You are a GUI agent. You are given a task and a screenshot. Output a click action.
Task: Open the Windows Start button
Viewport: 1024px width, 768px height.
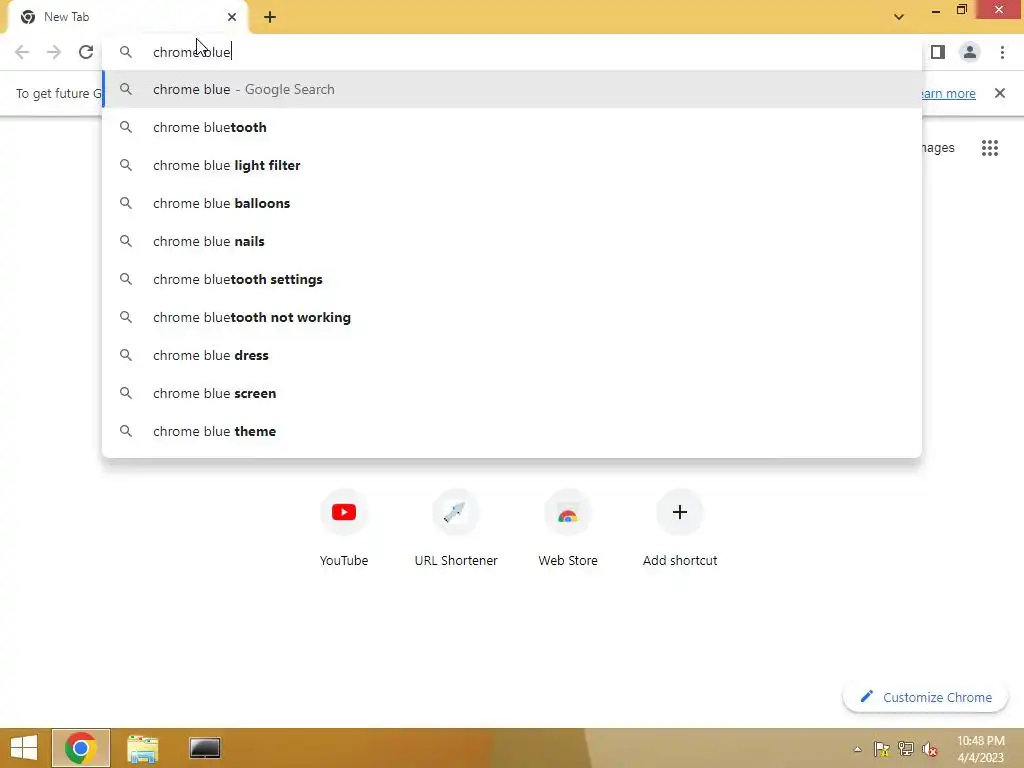pos(24,748)
